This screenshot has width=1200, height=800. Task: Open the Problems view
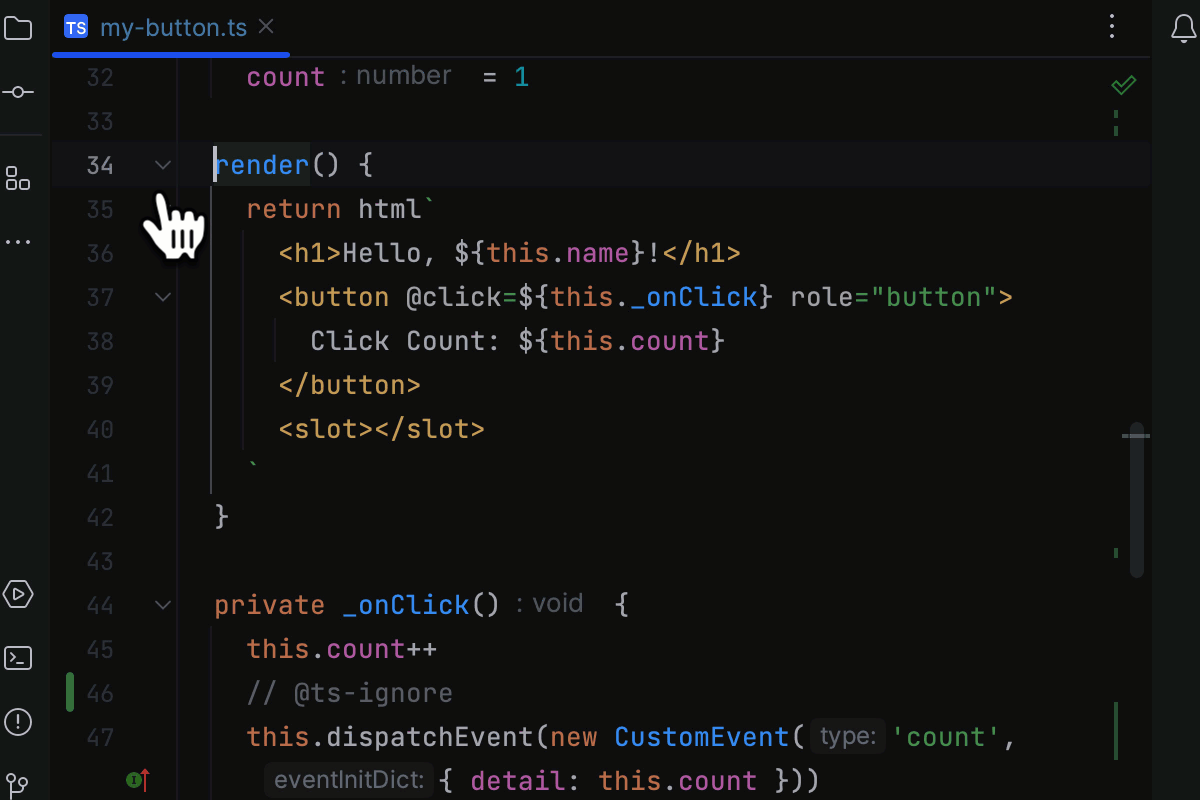coord(19,722)
